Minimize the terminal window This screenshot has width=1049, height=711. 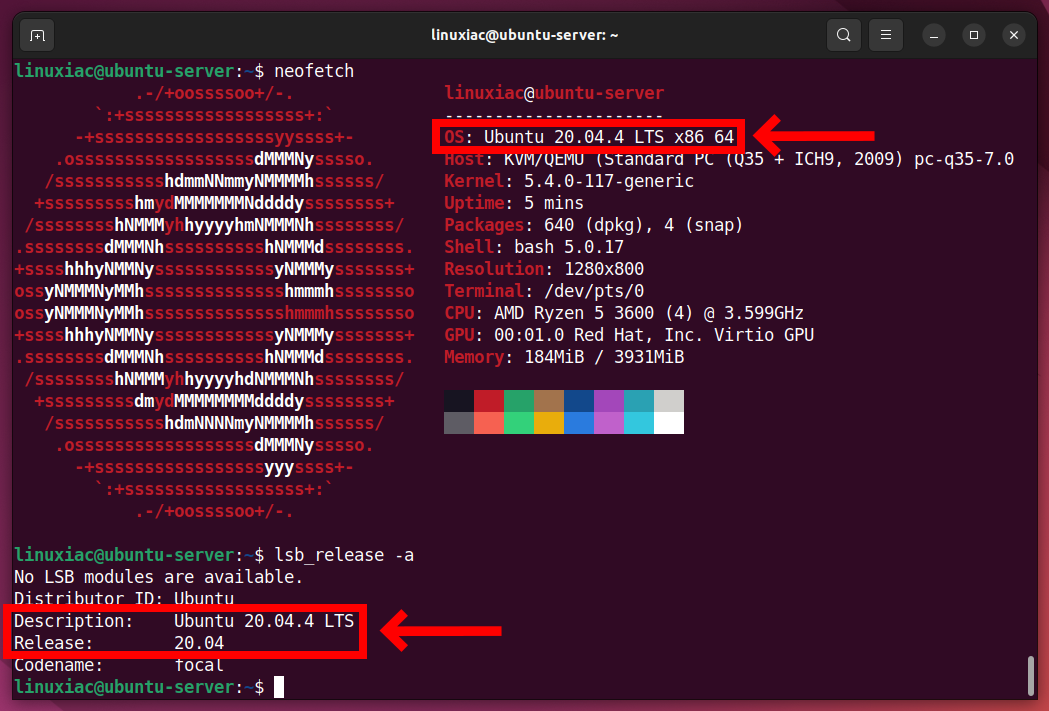(933, 35)
